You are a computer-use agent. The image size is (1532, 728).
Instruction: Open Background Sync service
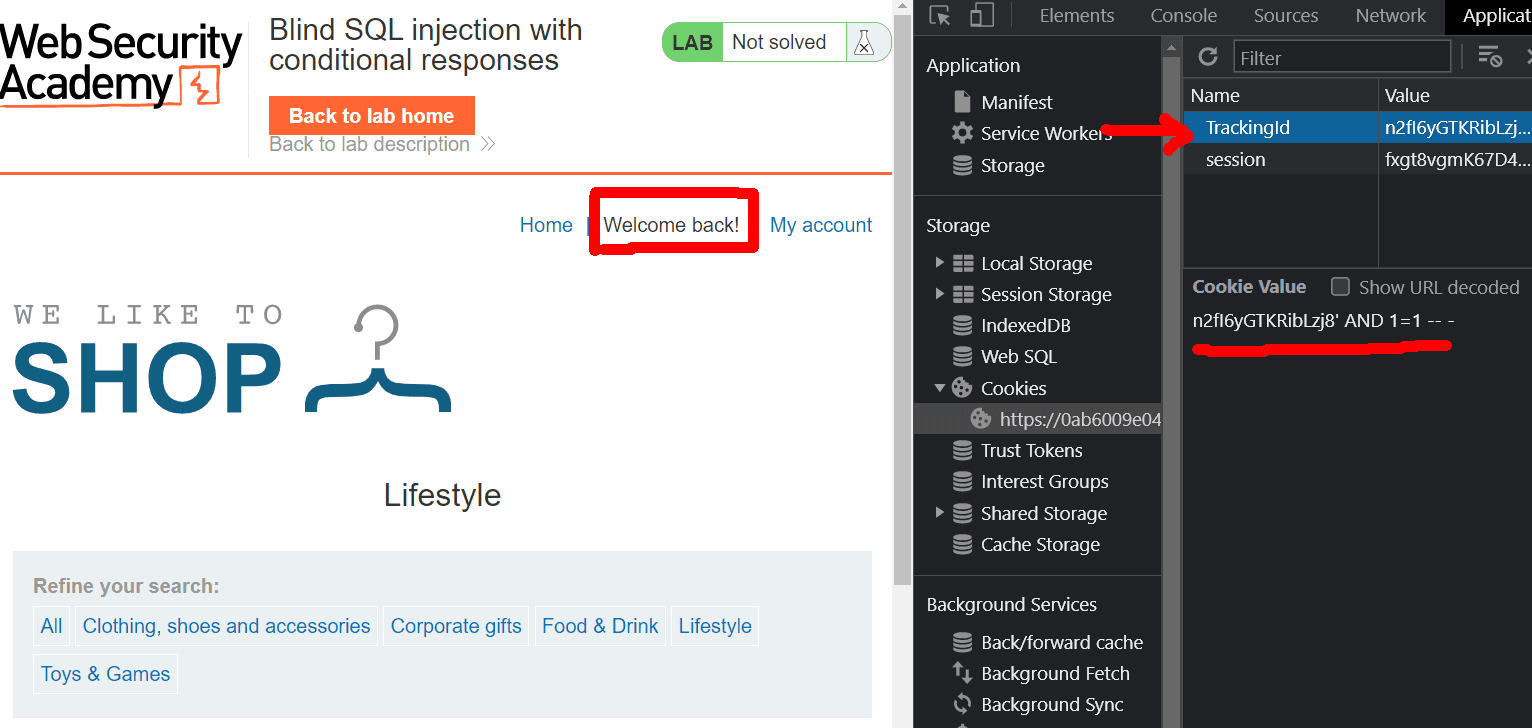1052,704
